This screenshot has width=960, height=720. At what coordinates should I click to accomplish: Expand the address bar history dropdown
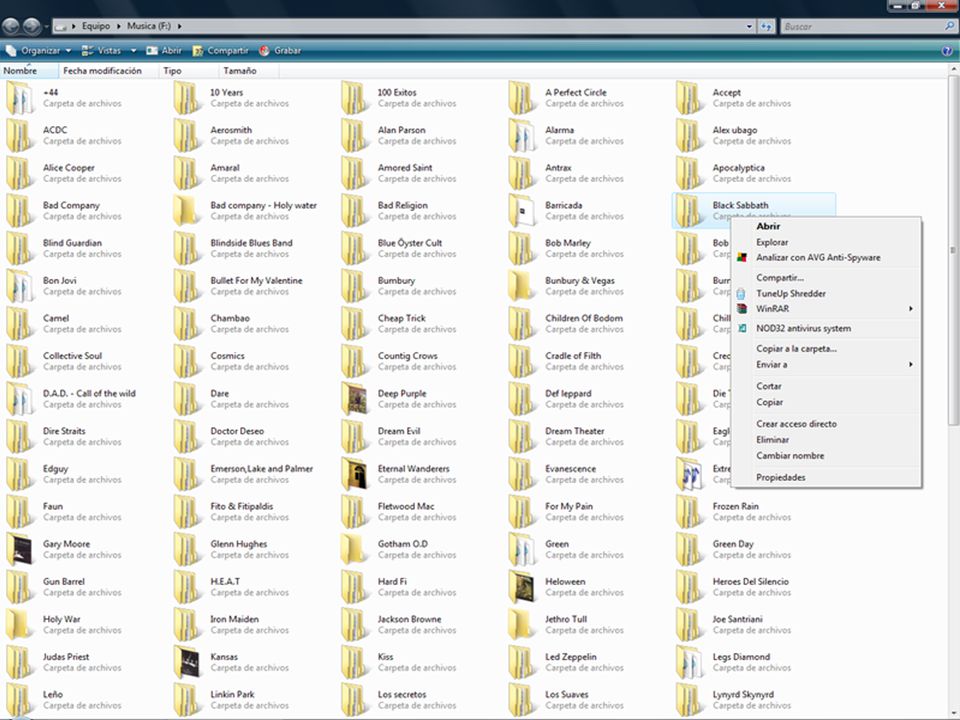(749, 26)
